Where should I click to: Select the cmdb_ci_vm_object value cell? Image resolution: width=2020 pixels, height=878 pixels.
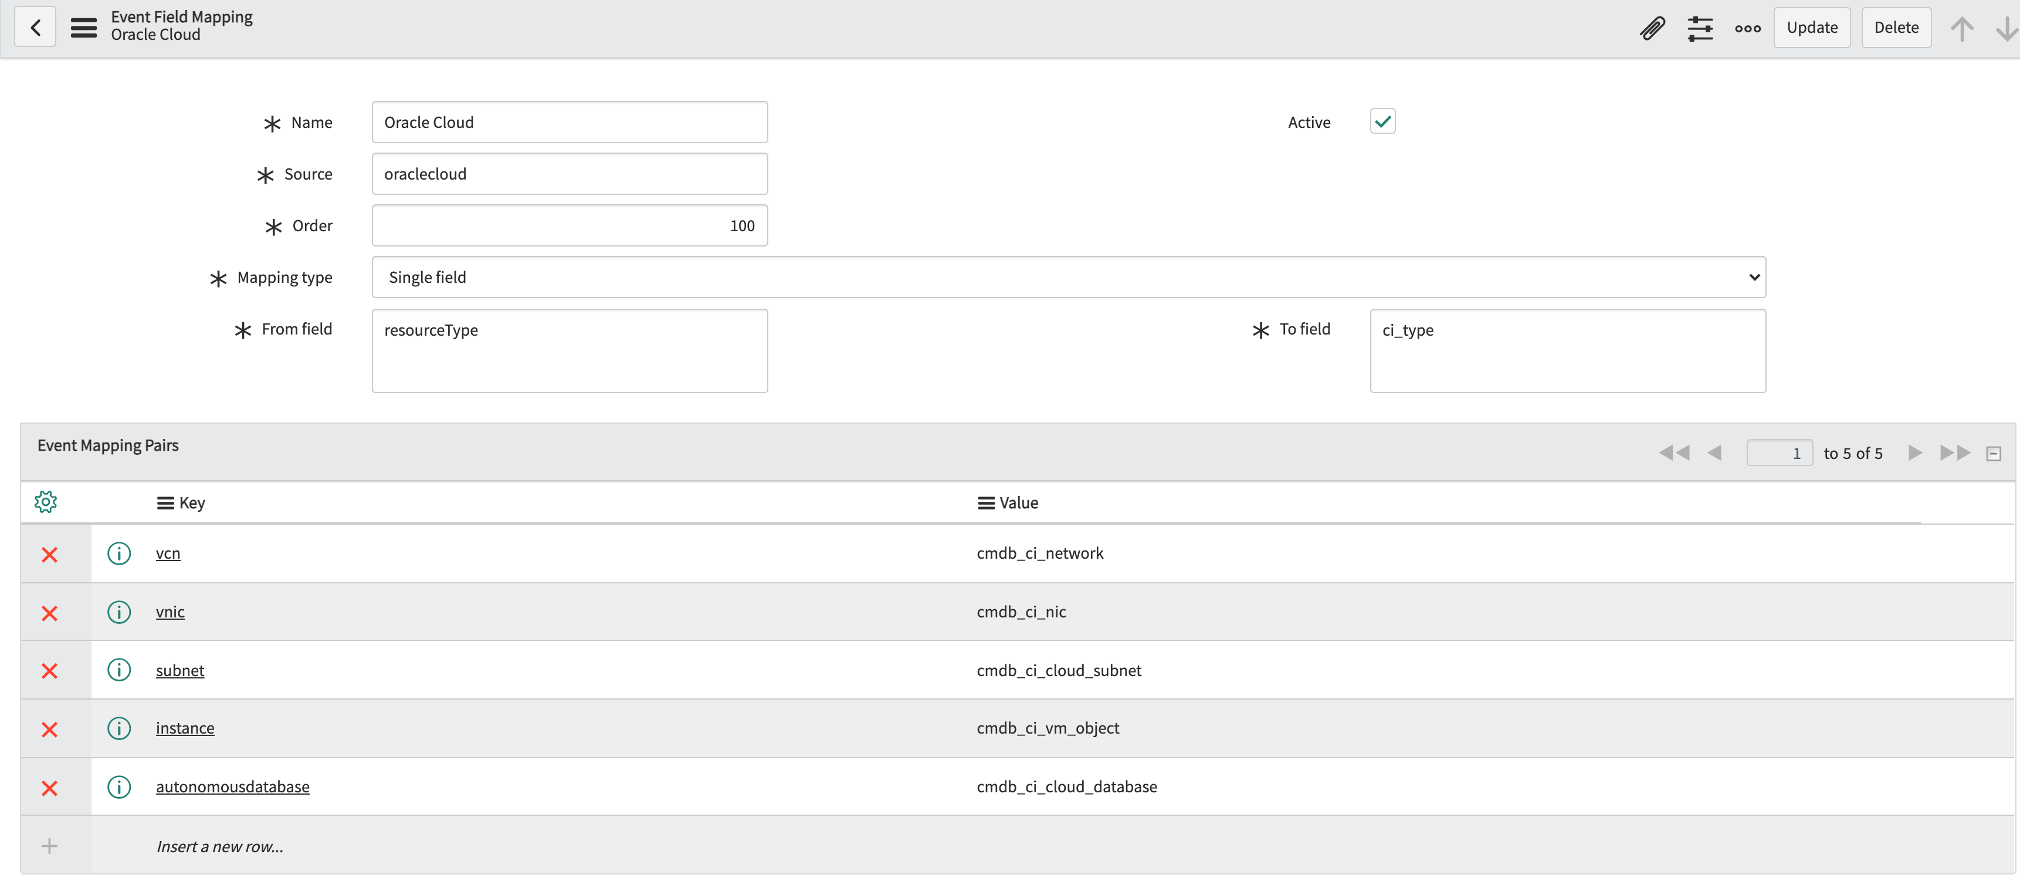1048,728
